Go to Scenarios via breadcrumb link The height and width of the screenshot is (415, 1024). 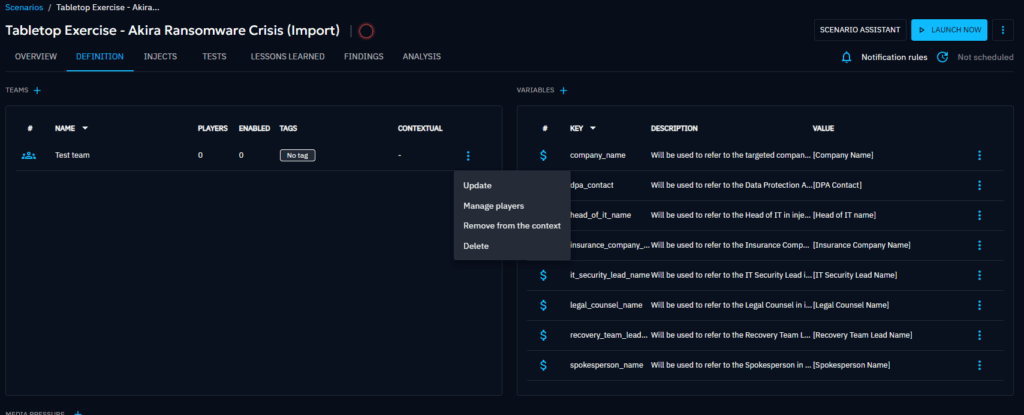(23, 7)
